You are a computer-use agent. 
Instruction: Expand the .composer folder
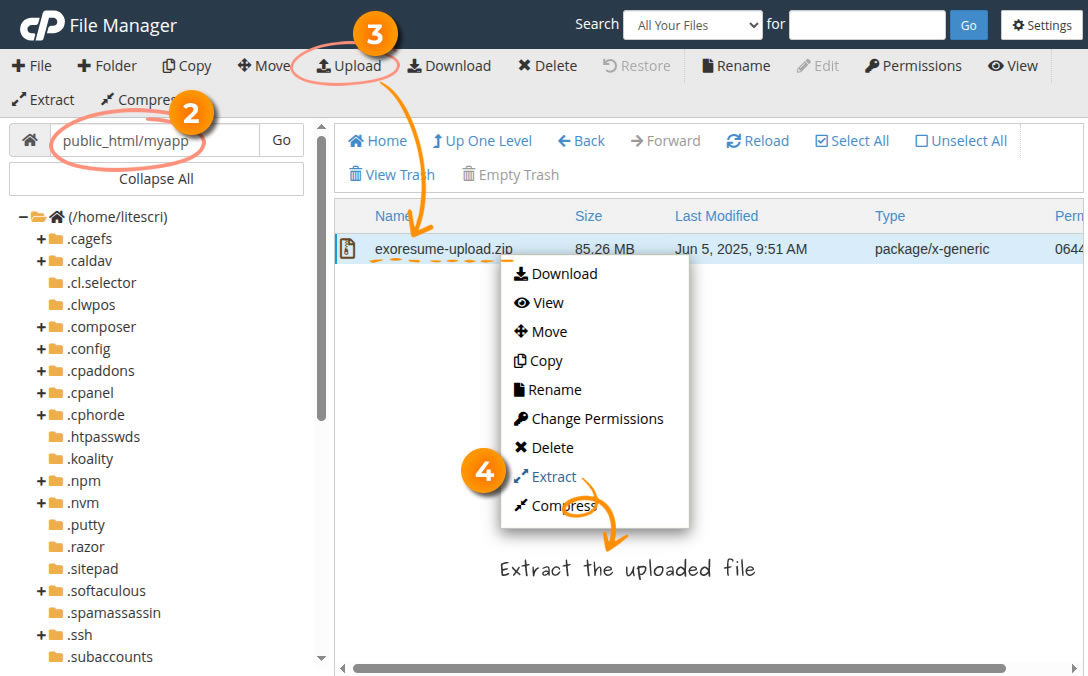click(41, 328)
